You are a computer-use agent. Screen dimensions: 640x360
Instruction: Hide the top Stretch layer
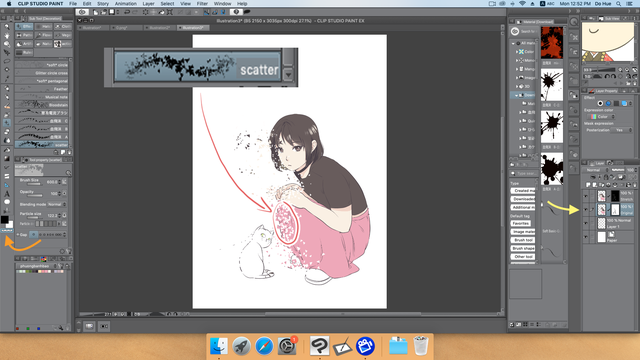point(586,196)
